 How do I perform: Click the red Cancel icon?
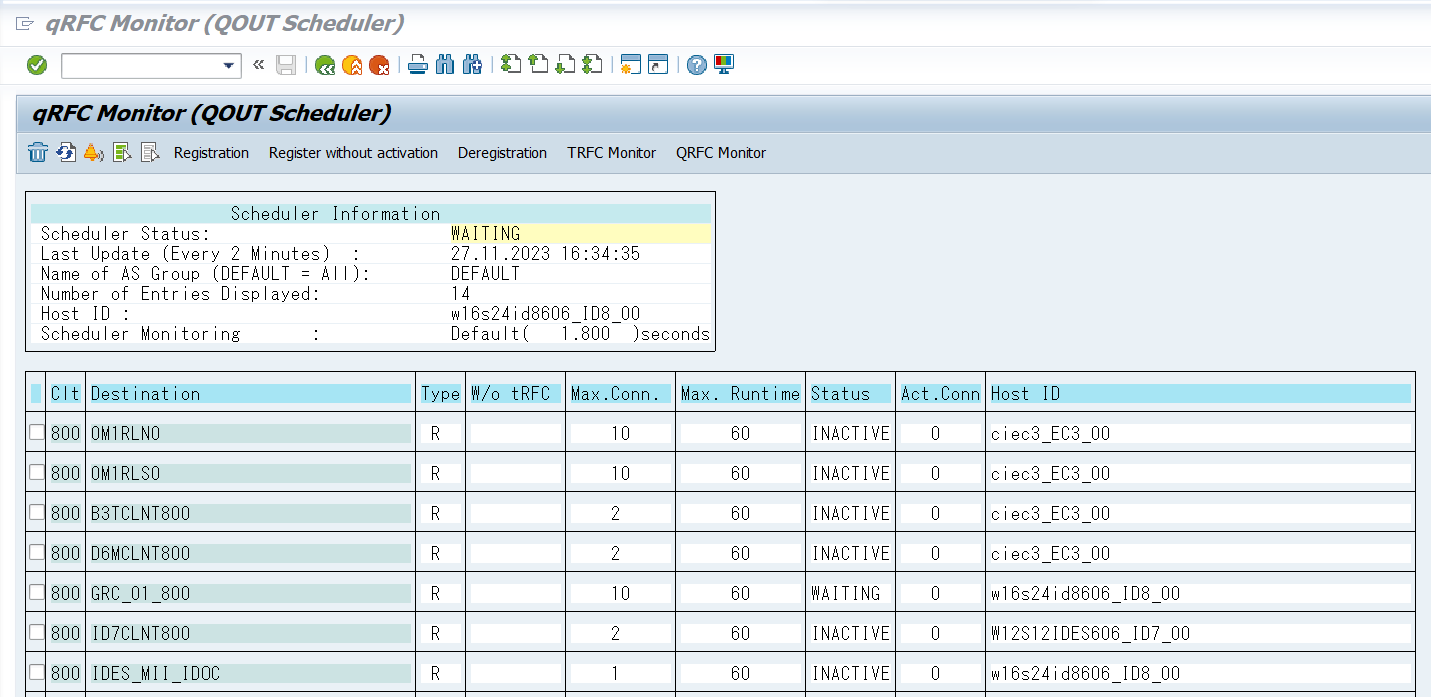[x=379, y=65]
